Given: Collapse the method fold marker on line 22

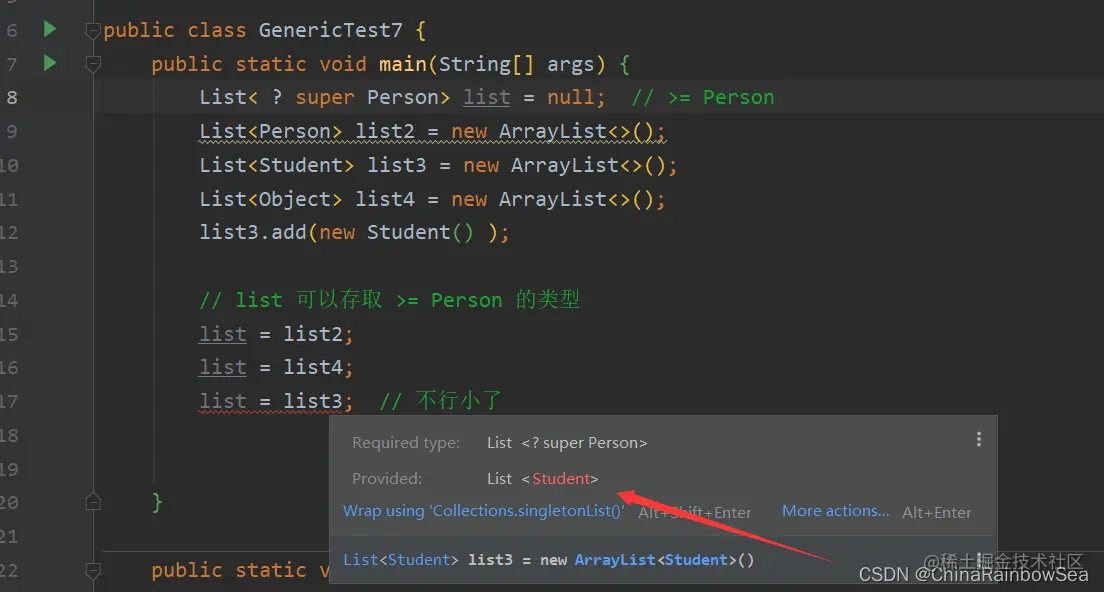Looking at the screenshot, I should (92, 570).
